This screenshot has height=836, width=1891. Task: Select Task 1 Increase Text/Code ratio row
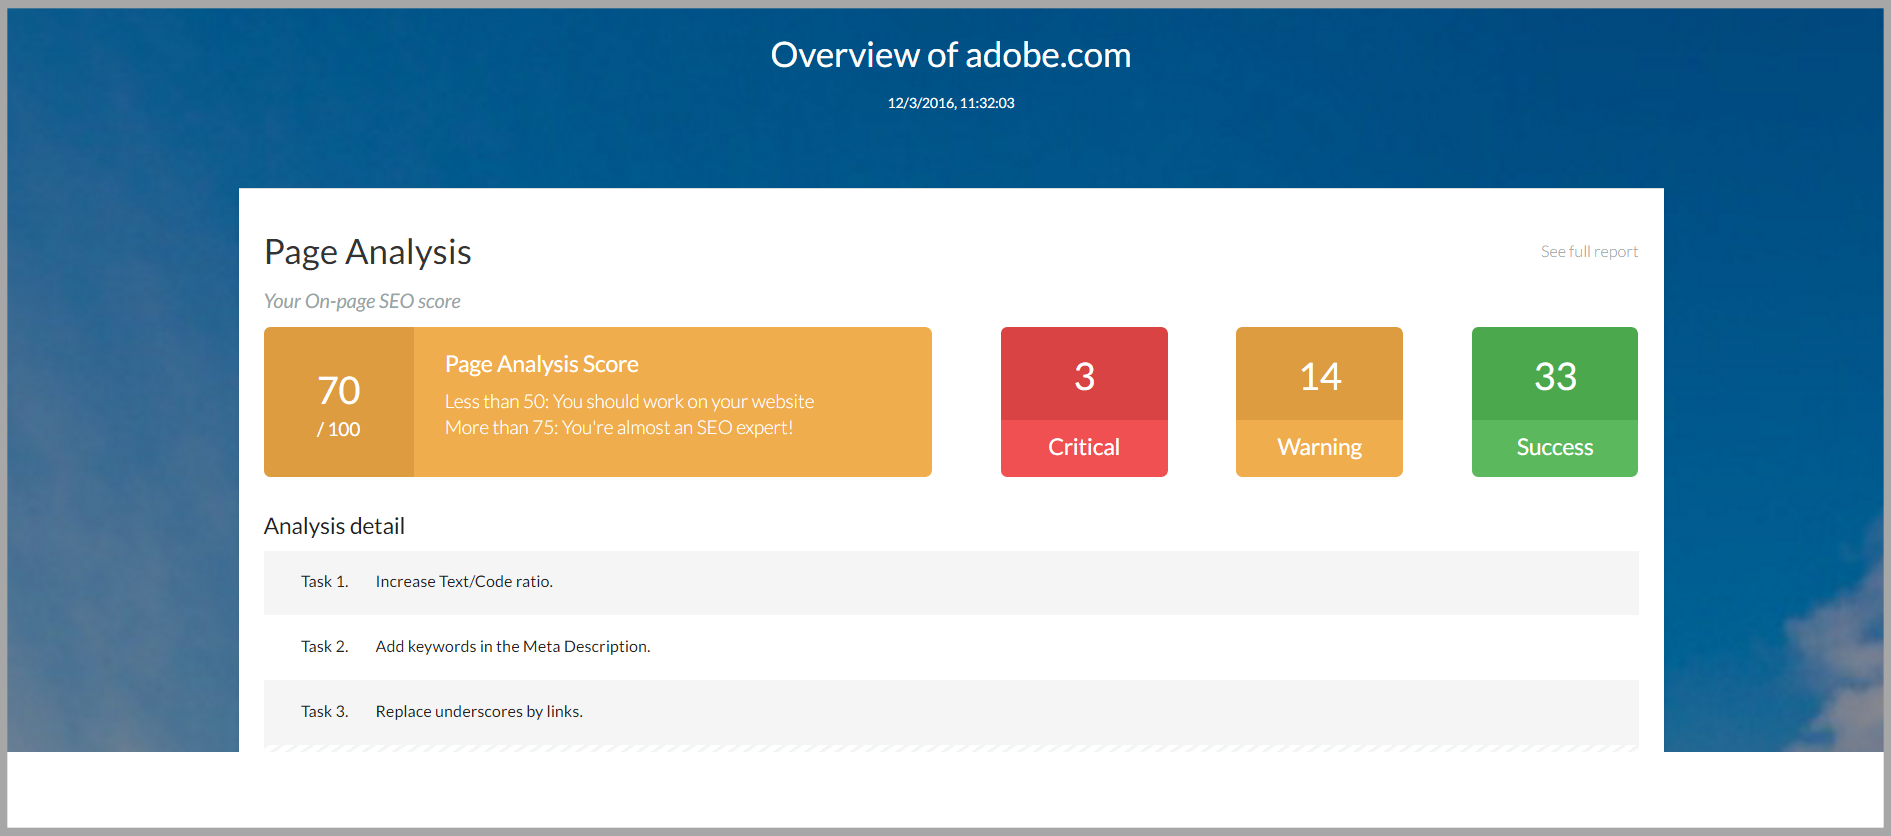pyautogui.click(x=951, y=582)
